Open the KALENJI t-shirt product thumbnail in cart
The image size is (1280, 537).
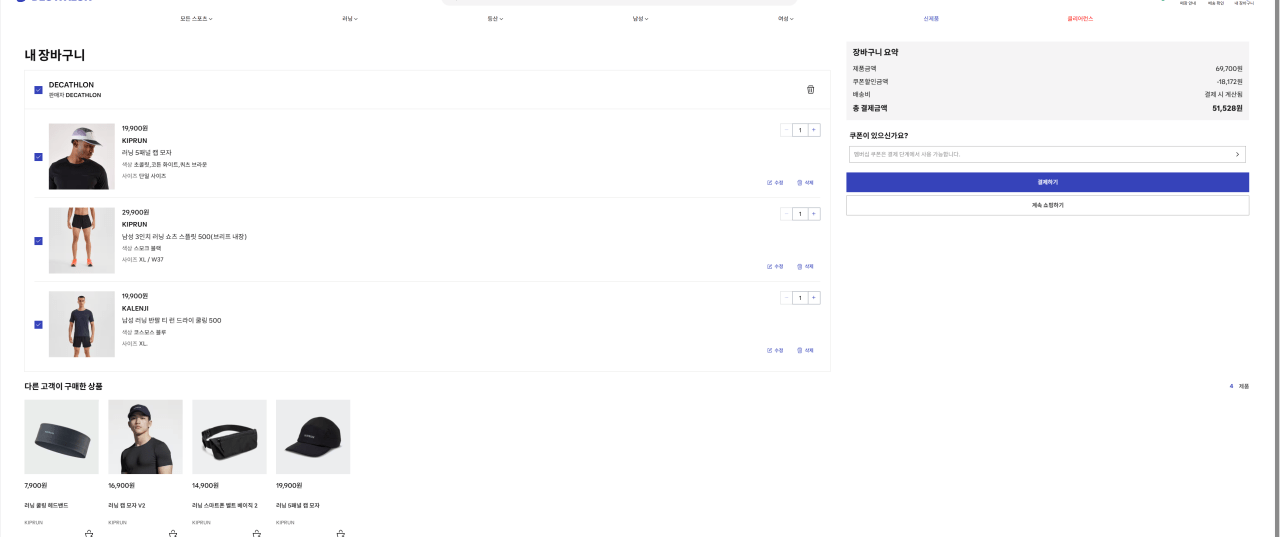click(81, 325)
